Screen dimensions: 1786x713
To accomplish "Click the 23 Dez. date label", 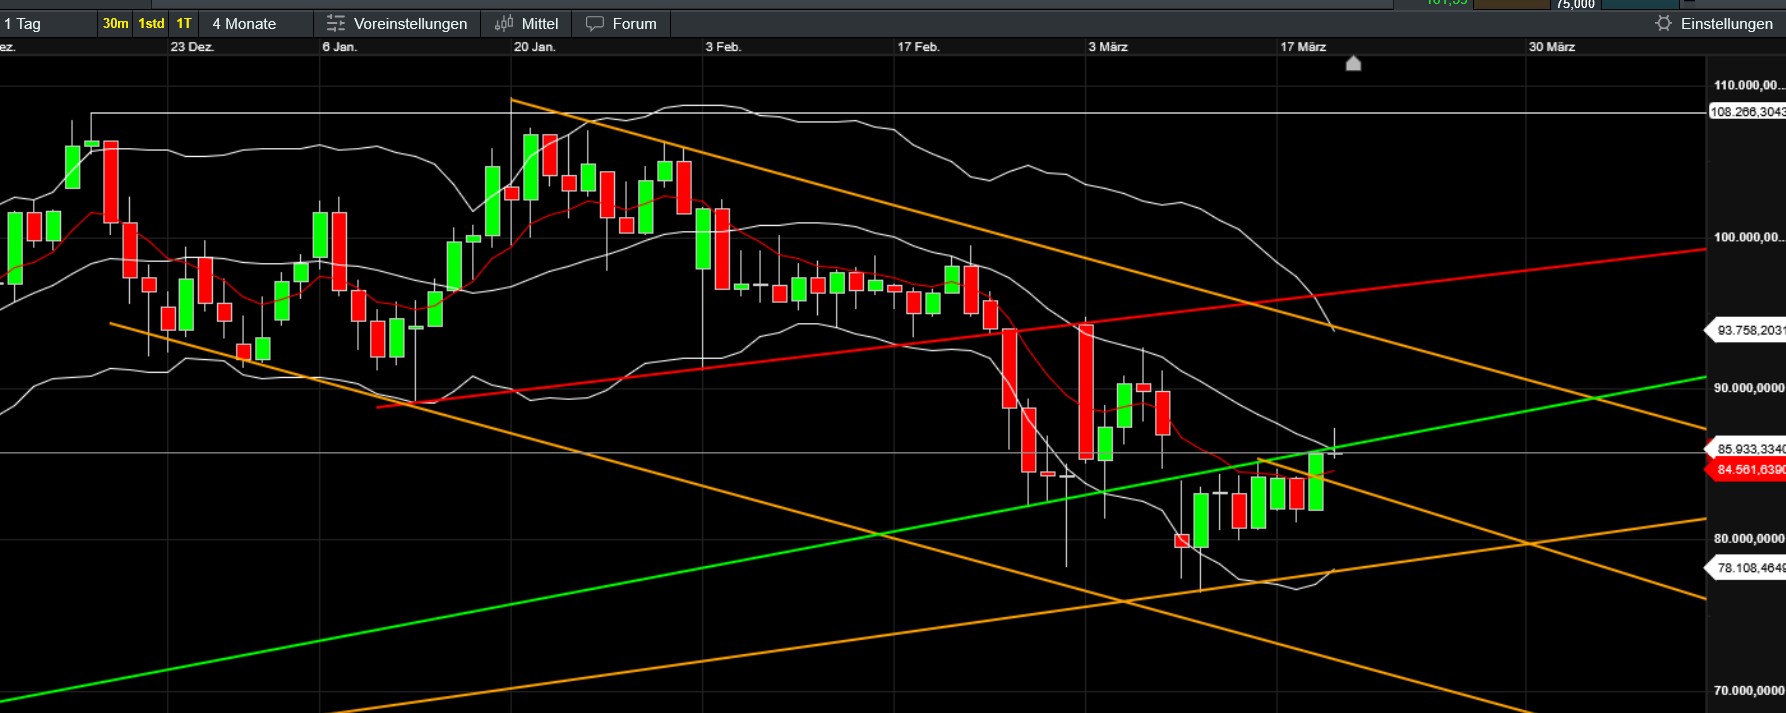I will pyautogui.click(x=192, y=47).
